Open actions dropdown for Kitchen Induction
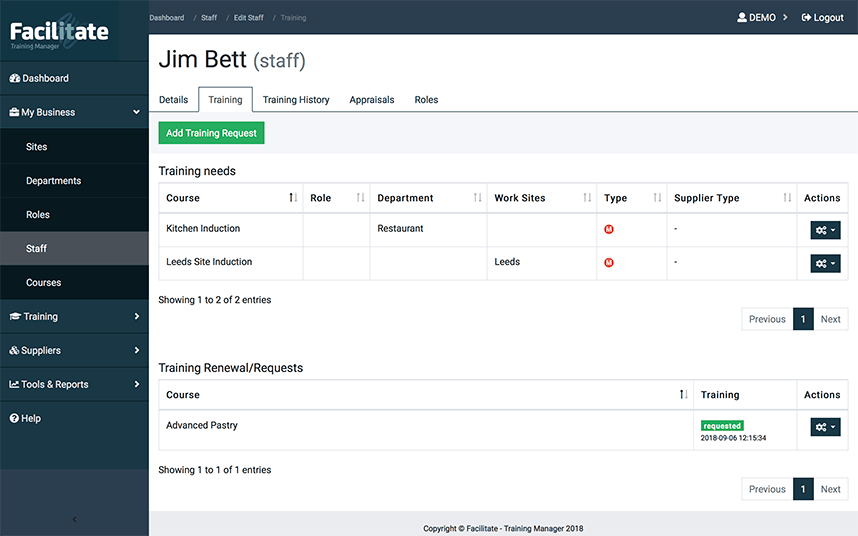The height and width of the screenshot is (536, 858). point(826,230)
